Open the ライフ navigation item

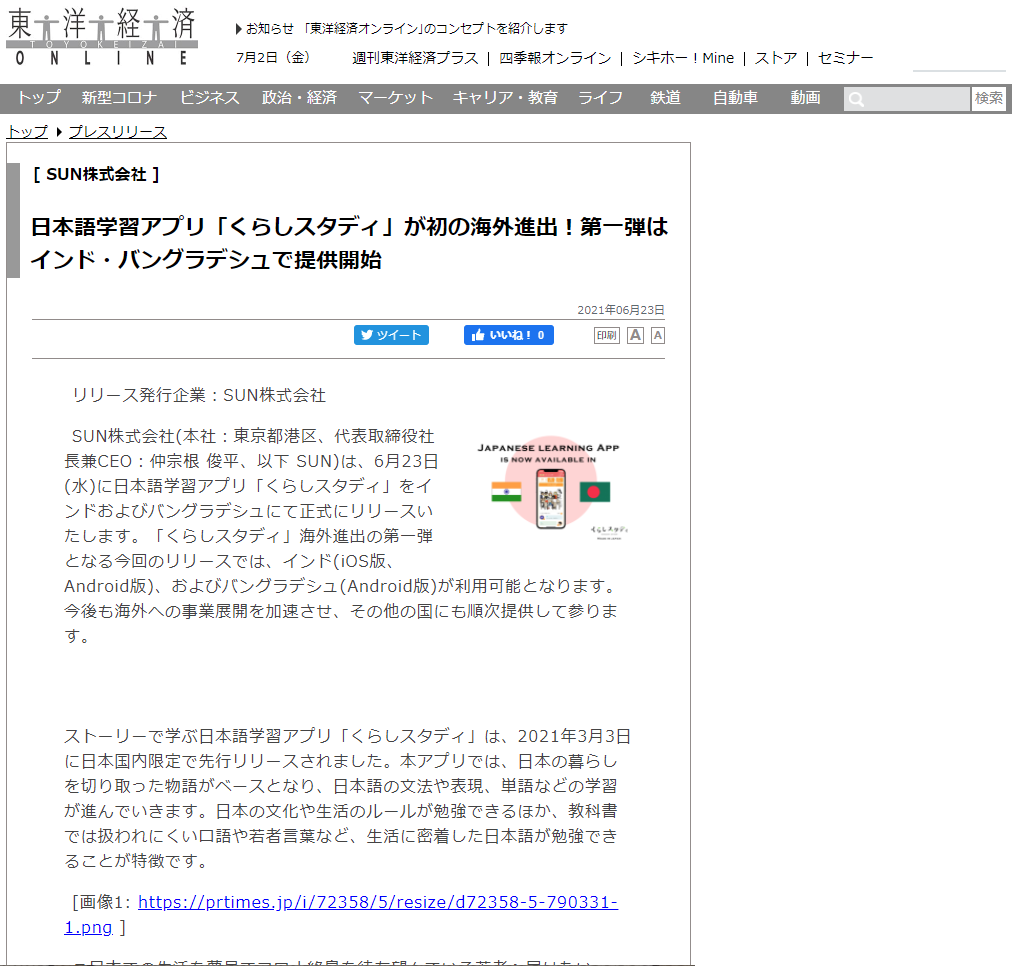coord(600,97)
